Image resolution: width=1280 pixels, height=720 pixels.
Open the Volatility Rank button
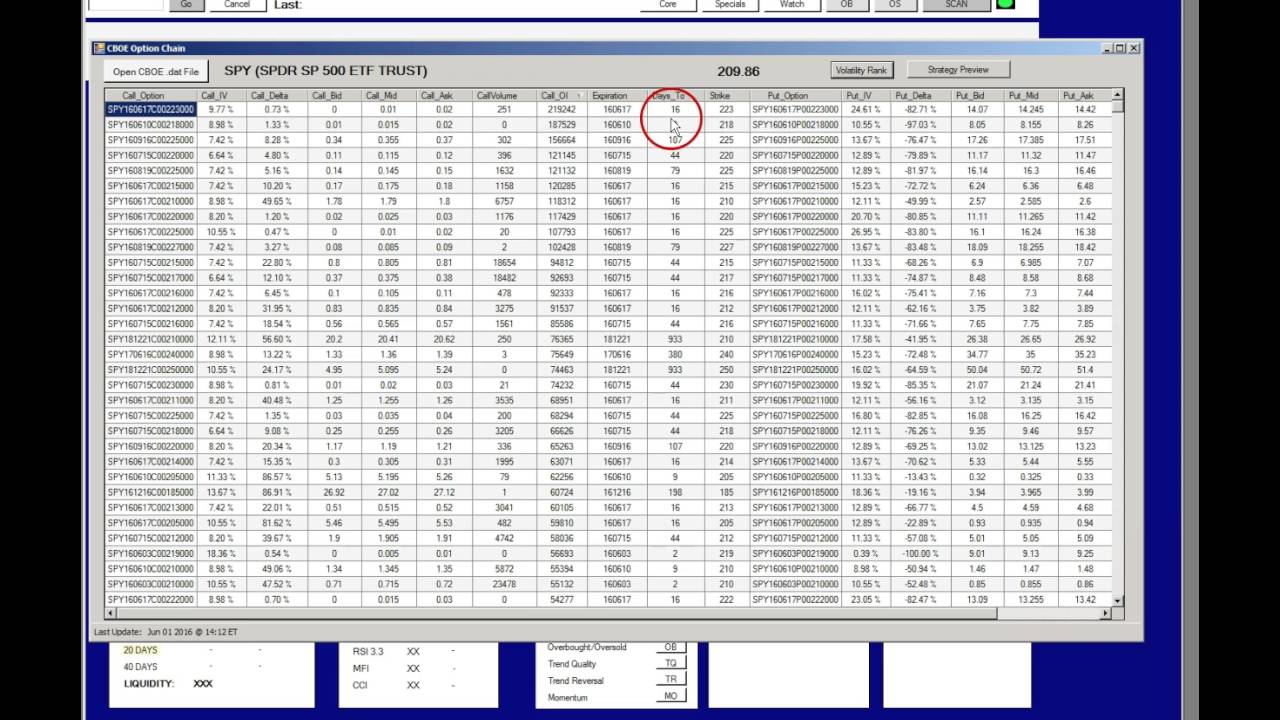(861, 70)
